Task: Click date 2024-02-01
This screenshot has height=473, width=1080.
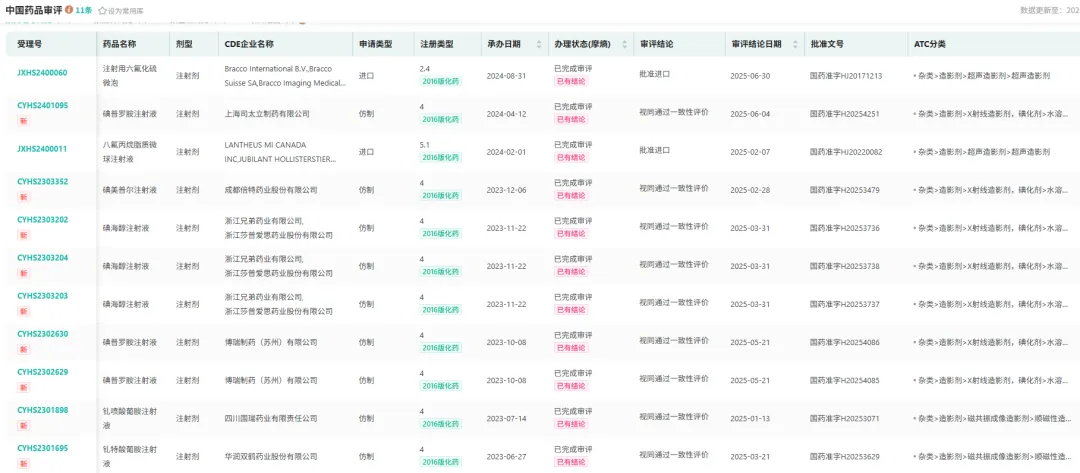Action: click(x=506, y=151)
